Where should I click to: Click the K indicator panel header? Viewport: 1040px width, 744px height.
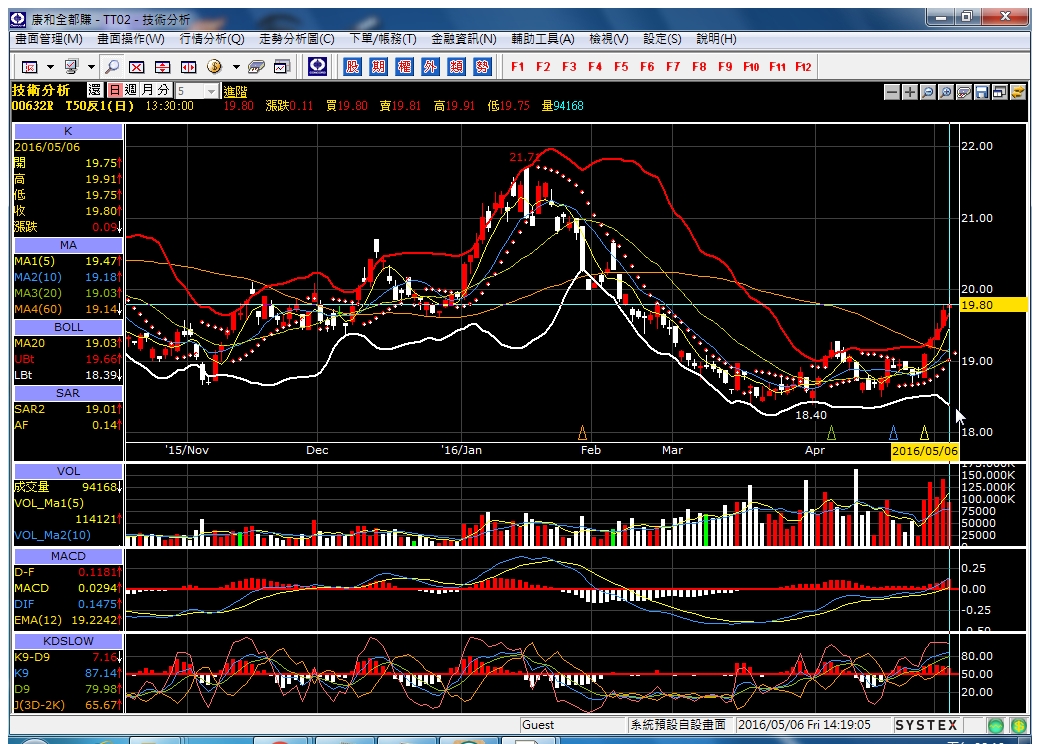pos(68,131)
